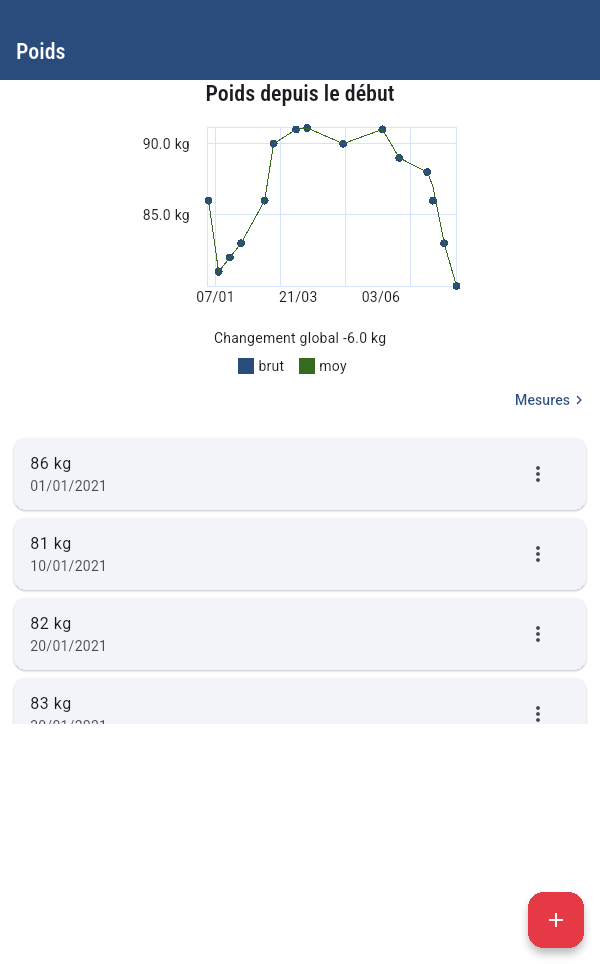Click the green moy legend swatch
Viewport: 600px width, 964px height.
tap(307, 366)
